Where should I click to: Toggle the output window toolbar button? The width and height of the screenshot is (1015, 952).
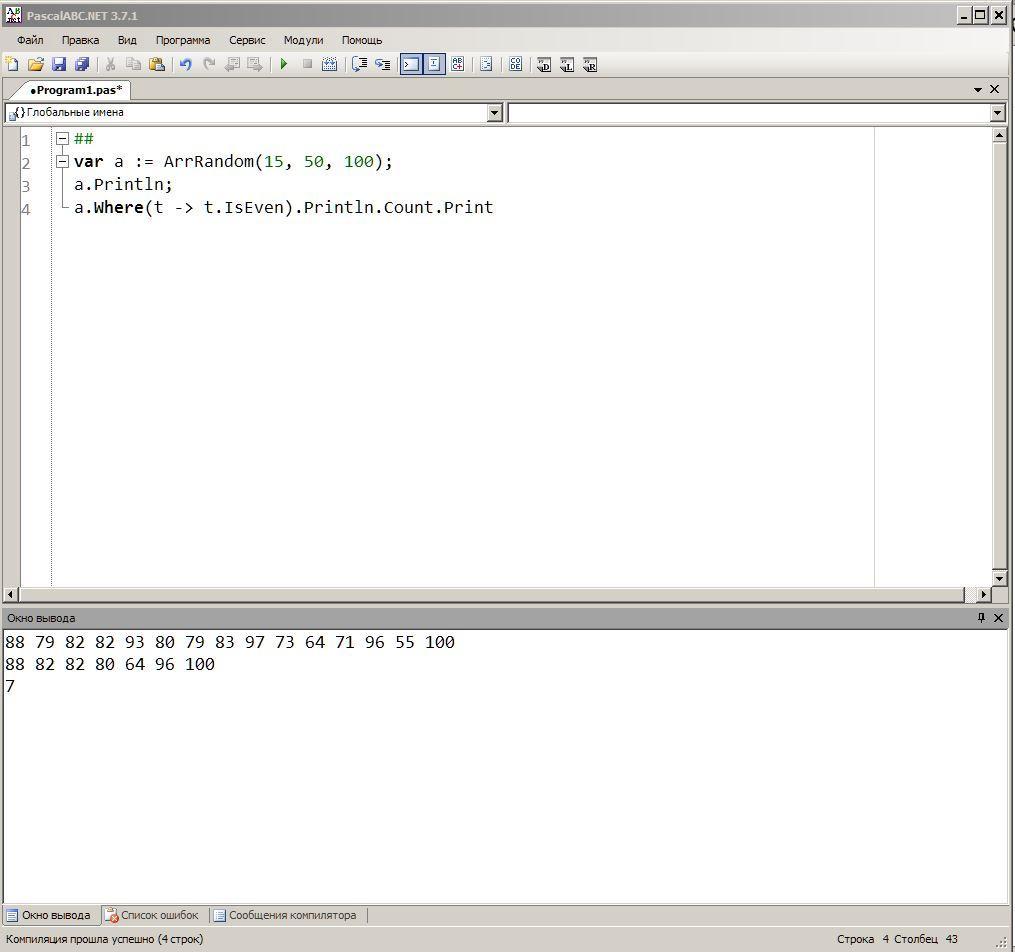(411, 64)
